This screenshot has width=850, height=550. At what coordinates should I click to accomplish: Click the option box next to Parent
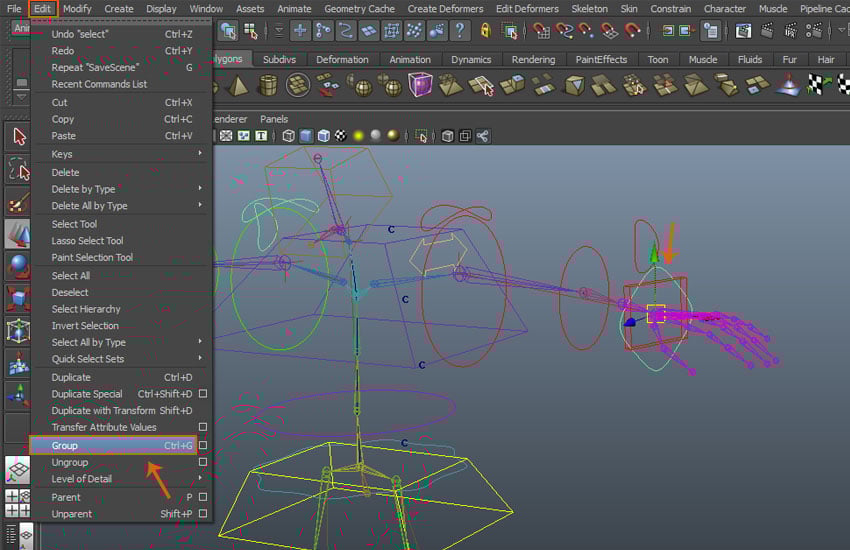(203, 497)
